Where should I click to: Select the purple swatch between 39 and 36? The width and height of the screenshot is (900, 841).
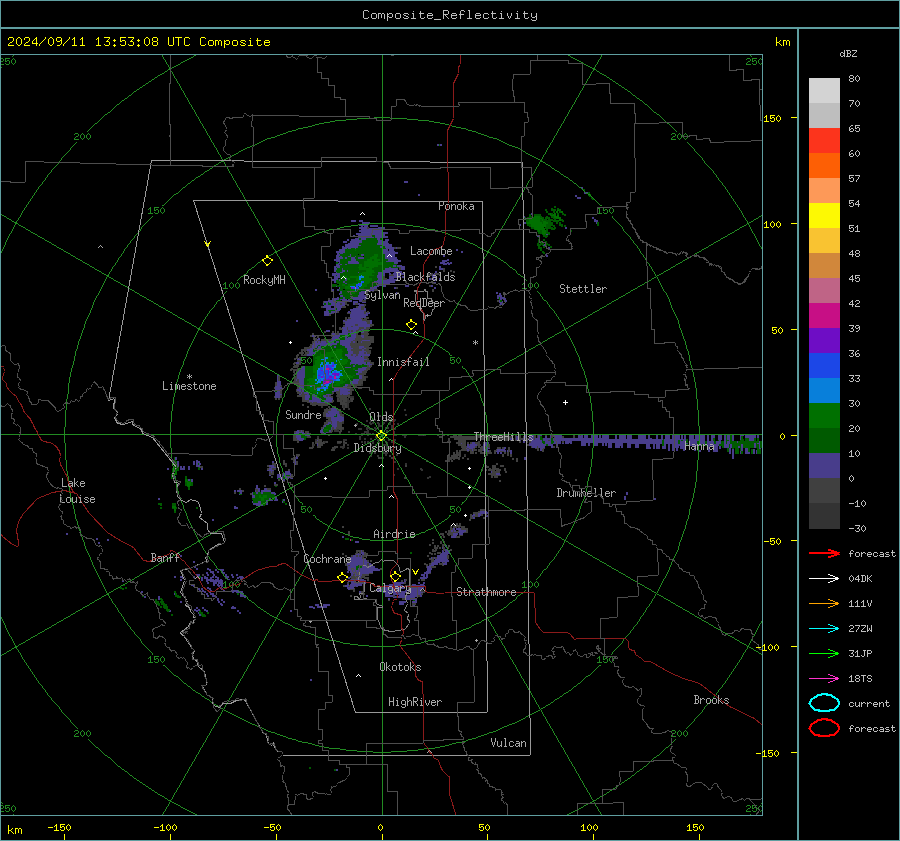[824, 340]
